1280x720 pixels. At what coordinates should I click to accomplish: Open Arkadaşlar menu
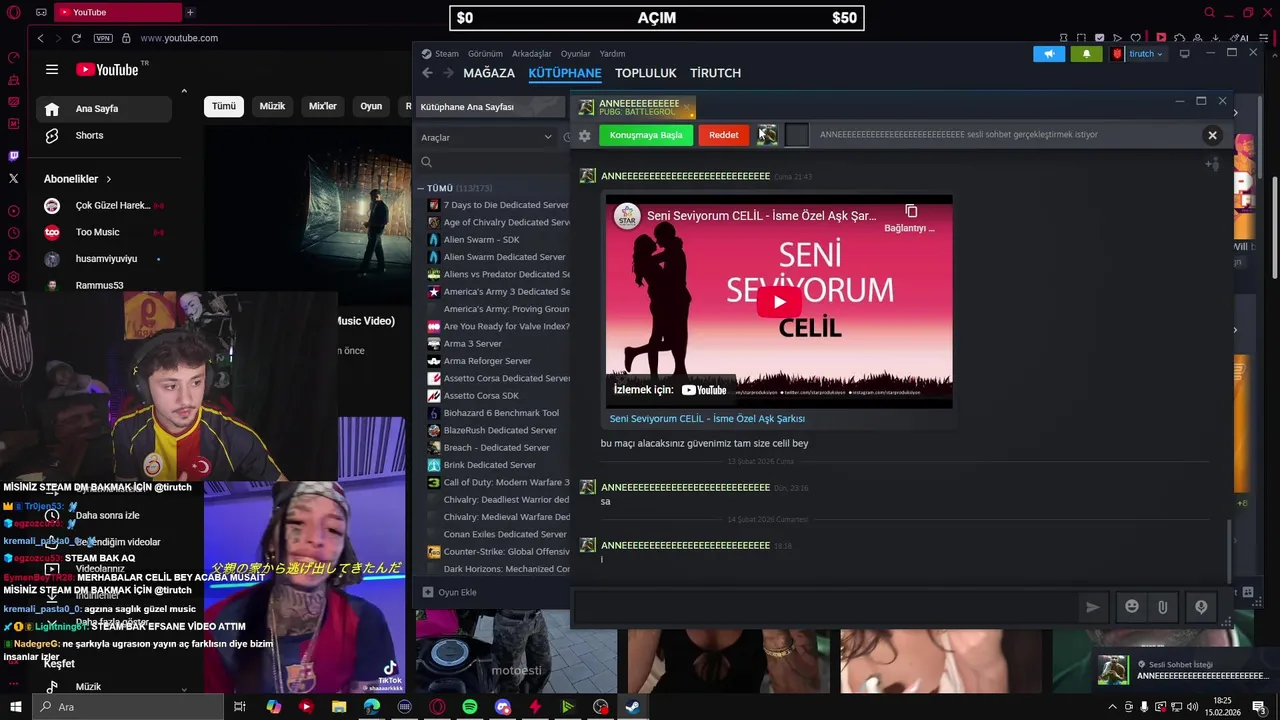pos(531,54)
